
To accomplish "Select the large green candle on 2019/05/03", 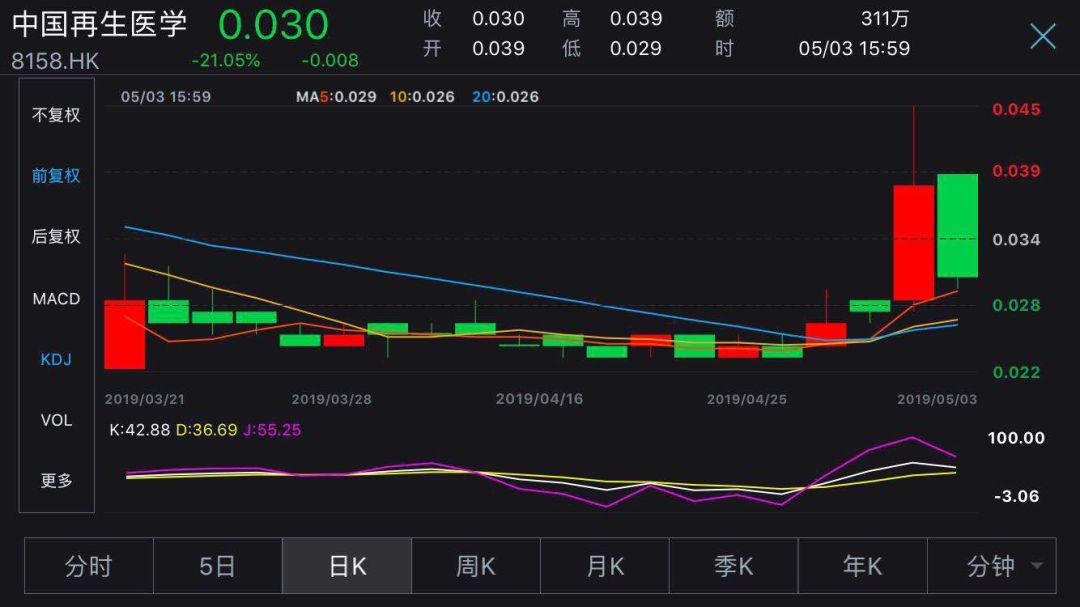I will (x=957, y=226).
